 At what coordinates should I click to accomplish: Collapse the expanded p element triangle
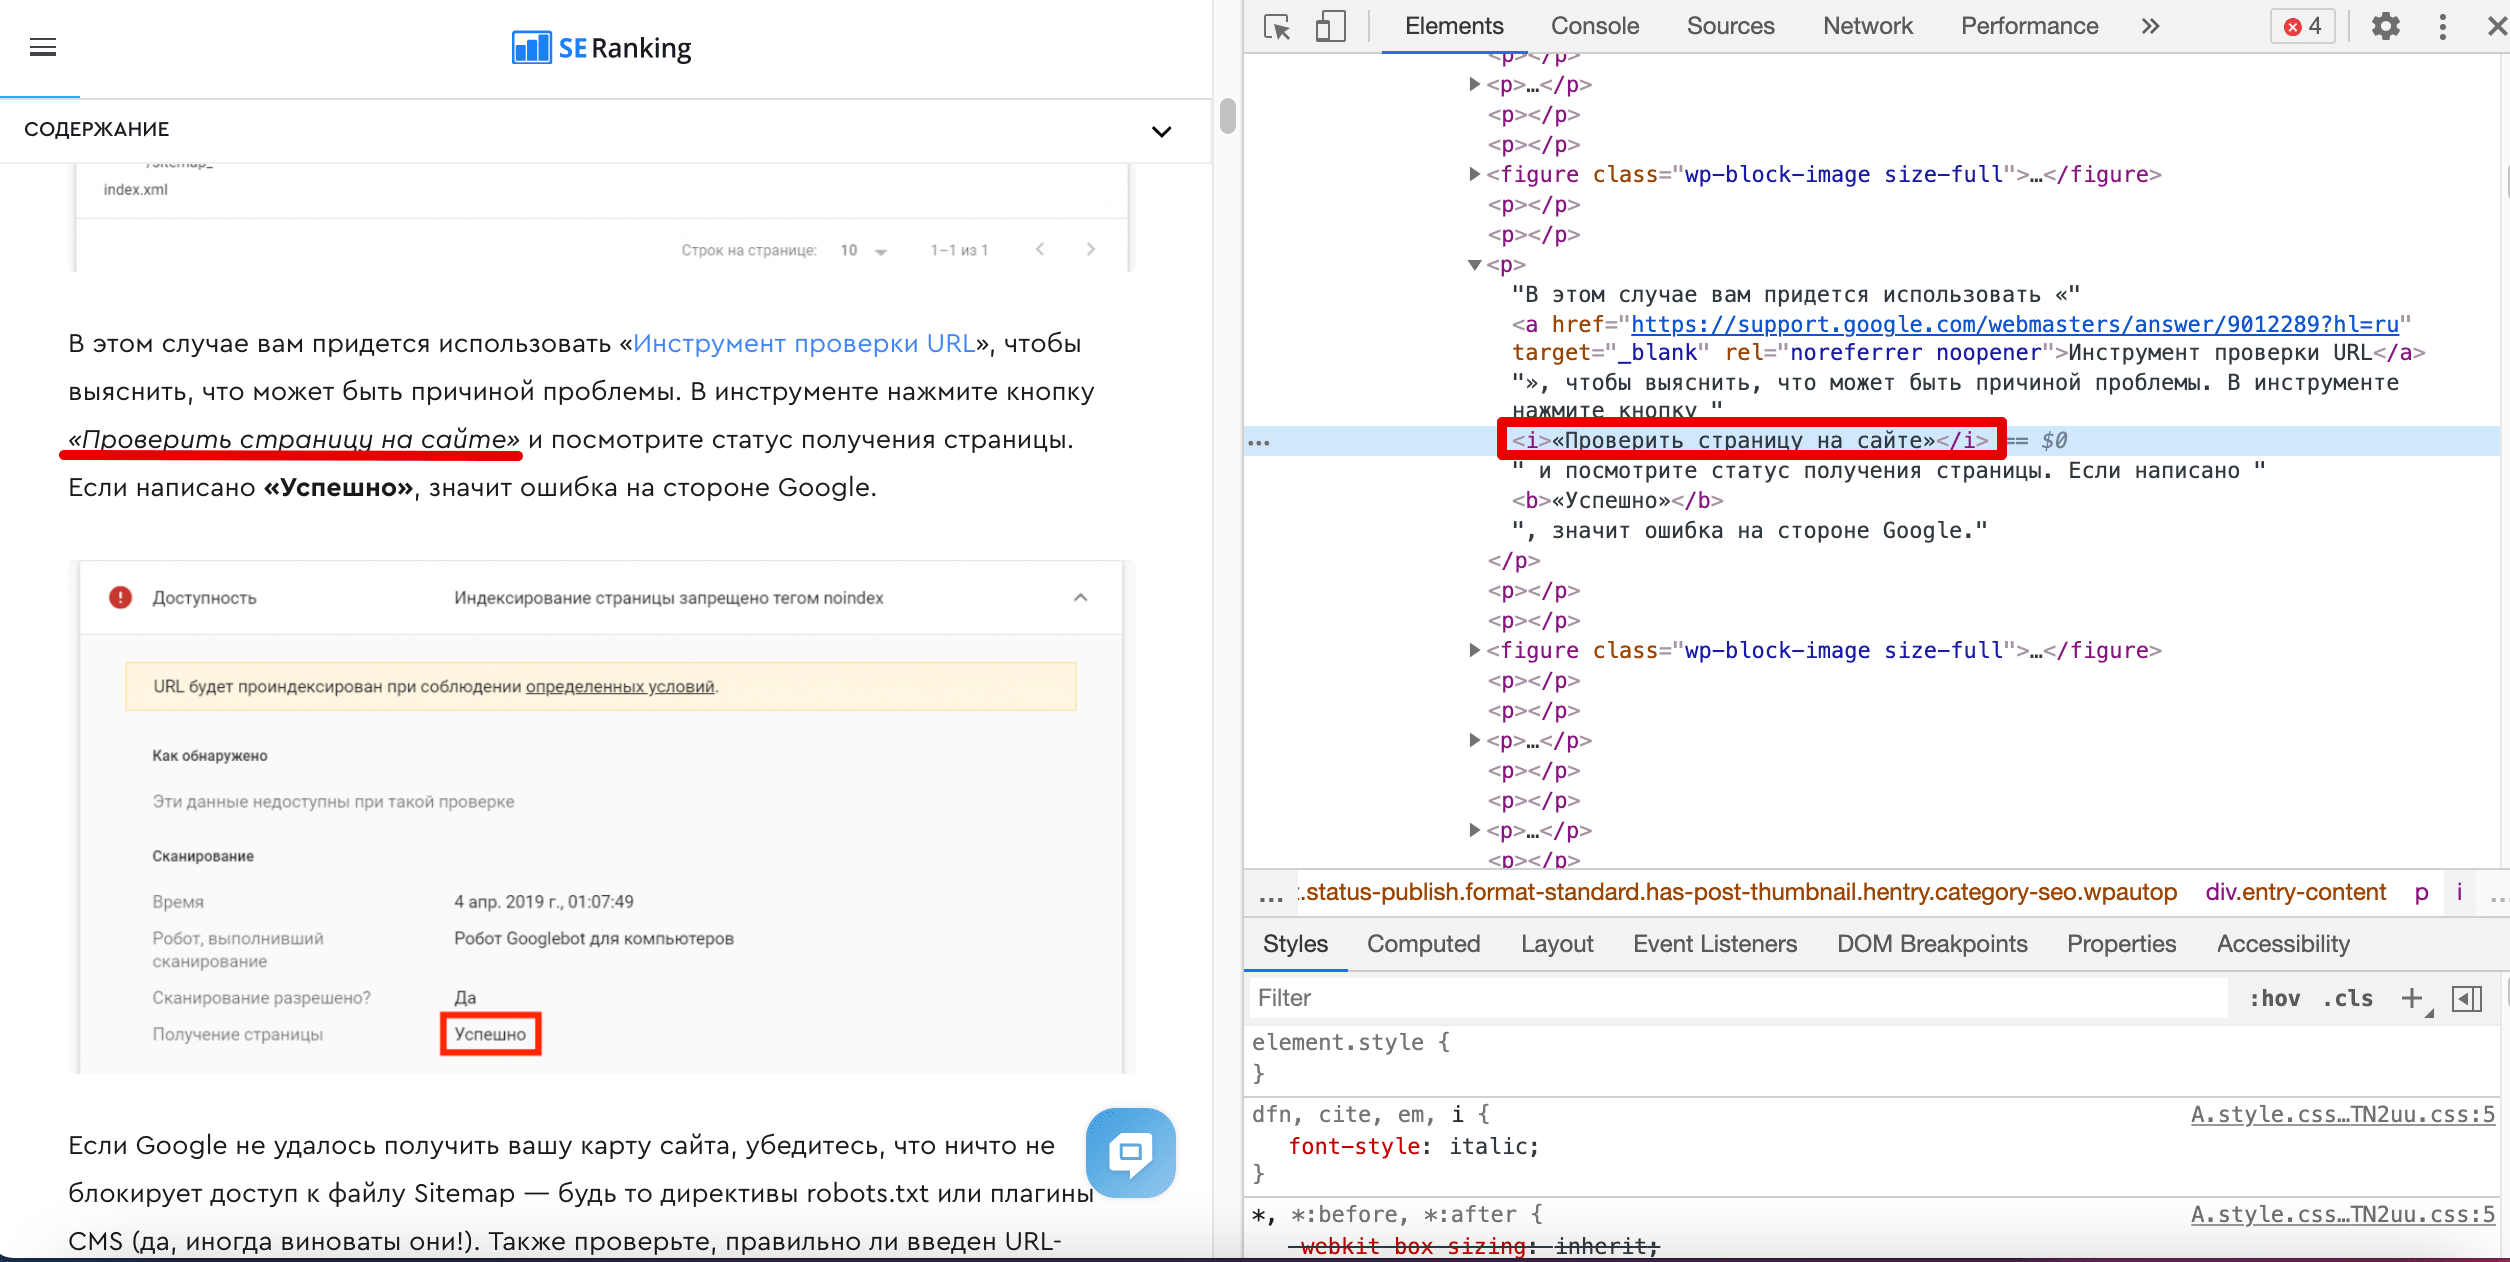(x=1474, y=265)
